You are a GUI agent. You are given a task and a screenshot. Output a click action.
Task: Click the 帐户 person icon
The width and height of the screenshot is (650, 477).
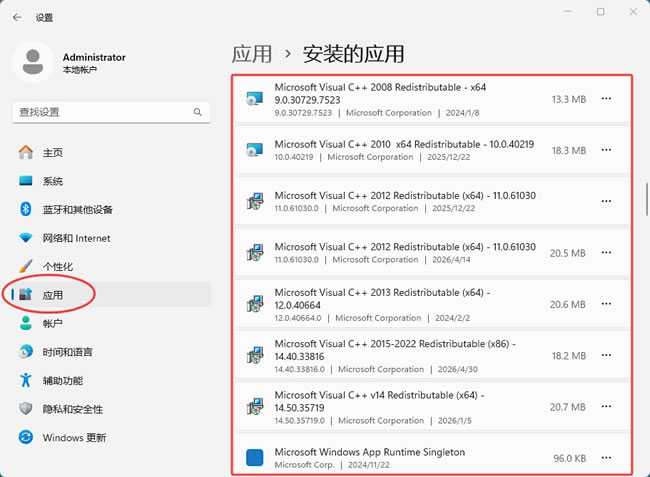click(26, 323)
